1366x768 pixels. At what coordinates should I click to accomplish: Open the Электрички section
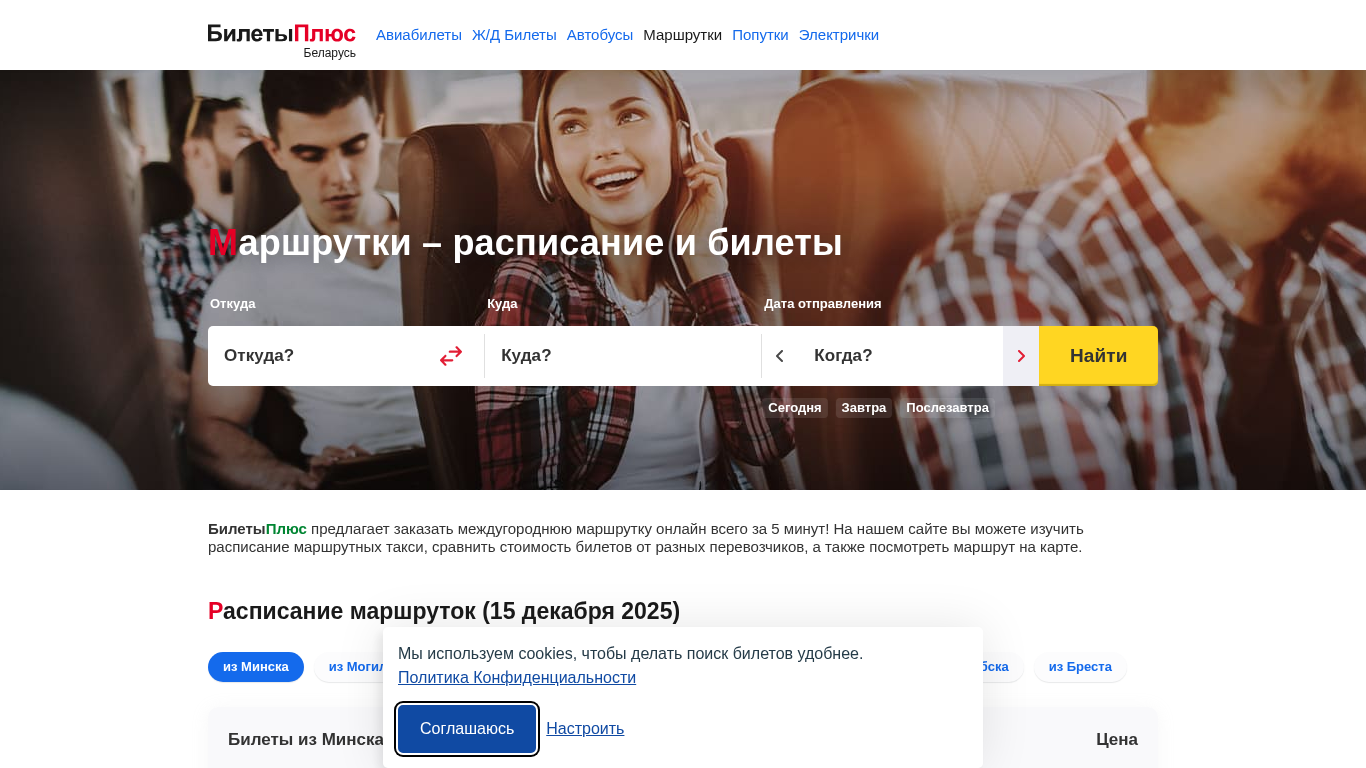(x=839, y=35)
